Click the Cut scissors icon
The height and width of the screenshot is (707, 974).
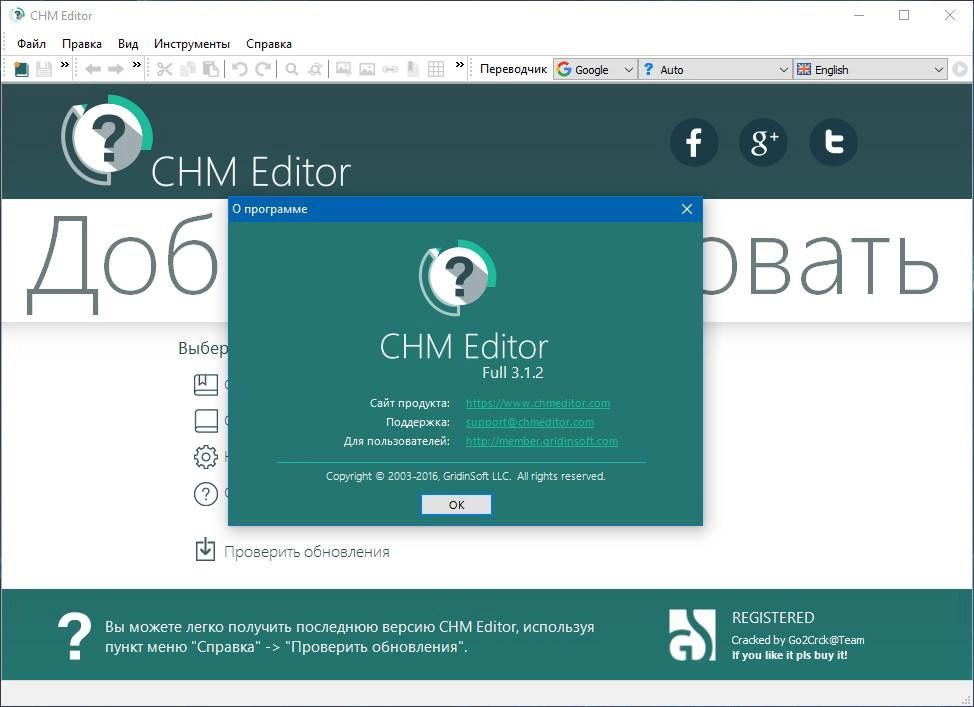click(x=165, y=69)
